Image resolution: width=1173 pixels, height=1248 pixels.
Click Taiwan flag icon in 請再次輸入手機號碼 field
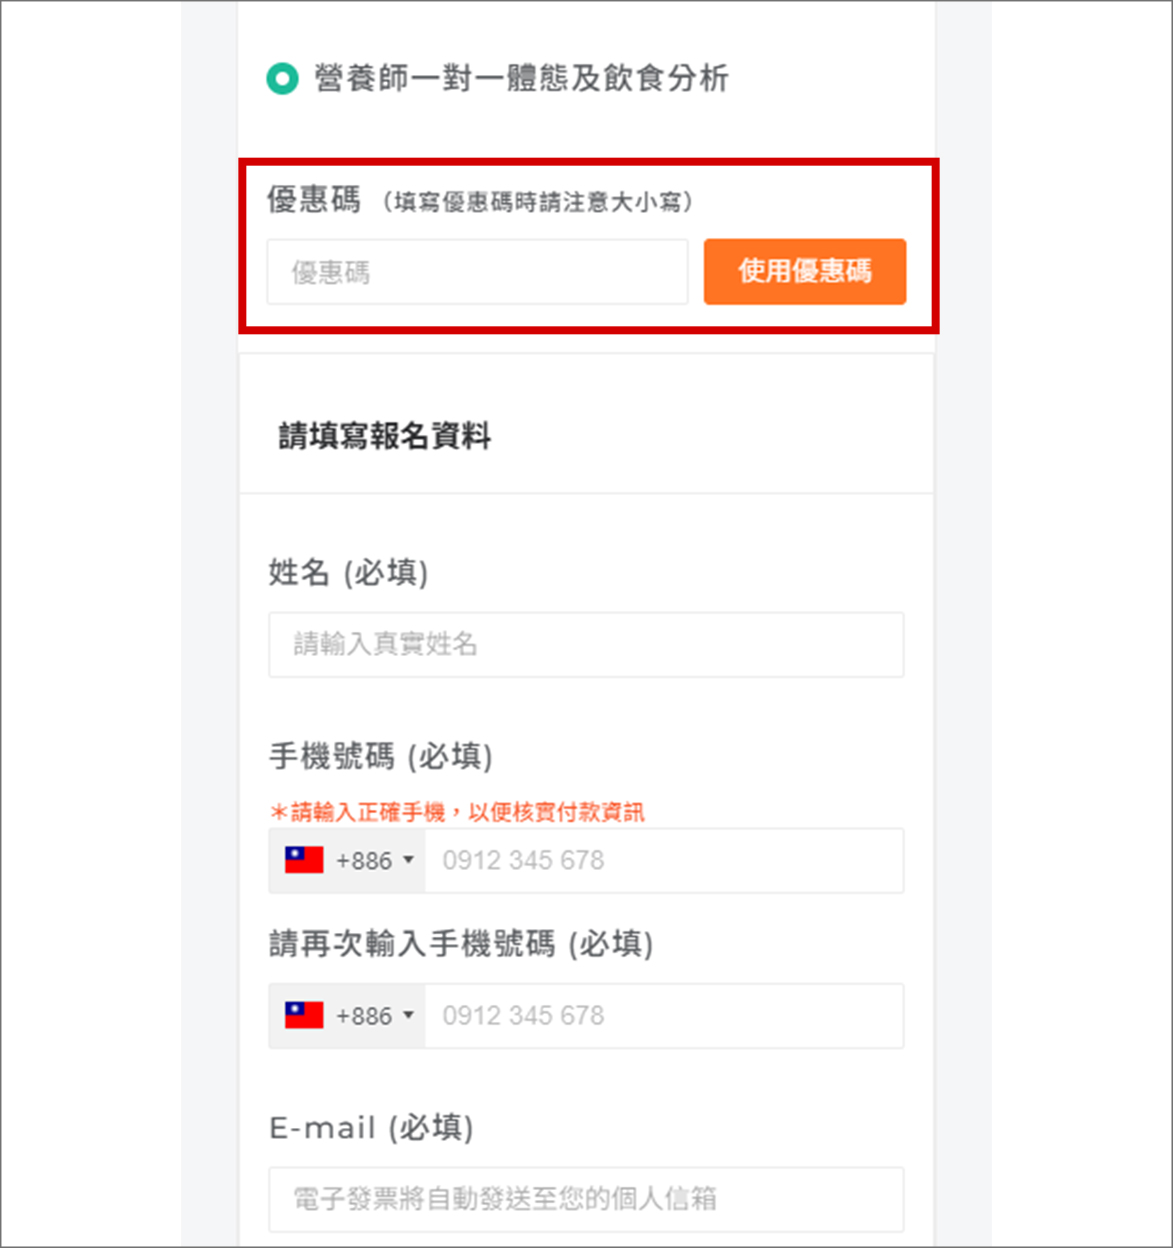304,1016
